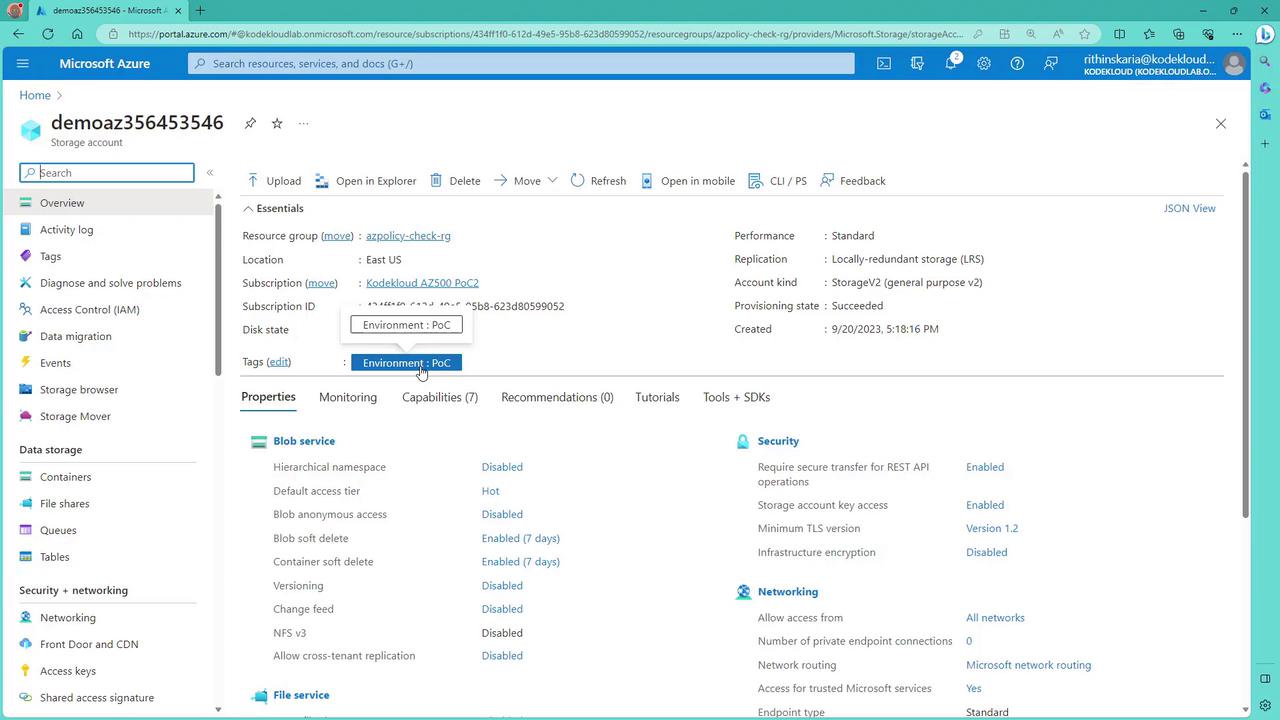The width and height of the screenshot is (1280, 720).
Task: Open Microsoft network routing link
Action: point(1028,665)
